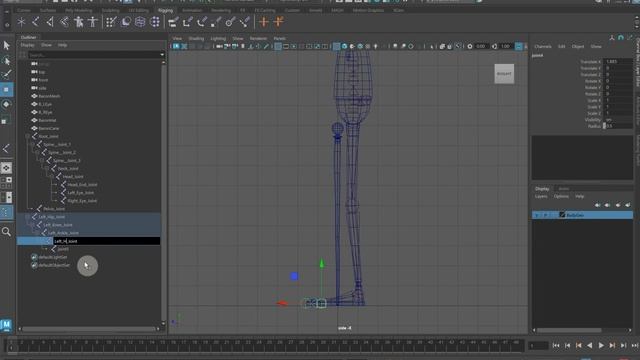Screen dimensions: 640x360
Task: Toggle smooth shade display in viewport toolbar
Action: click(344, 47)
